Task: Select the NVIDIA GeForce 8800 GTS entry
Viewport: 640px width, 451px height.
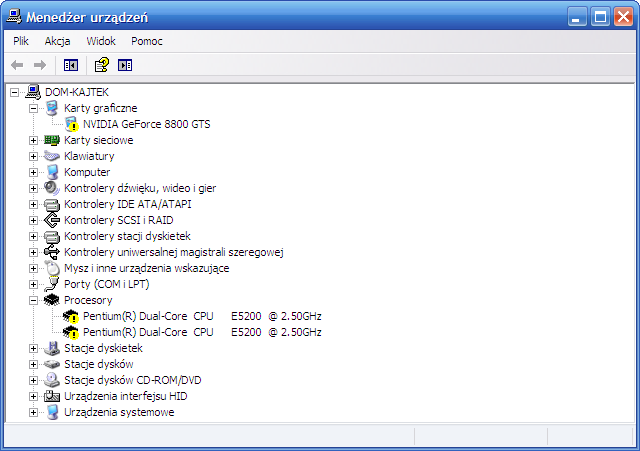Action: point(147,124)
